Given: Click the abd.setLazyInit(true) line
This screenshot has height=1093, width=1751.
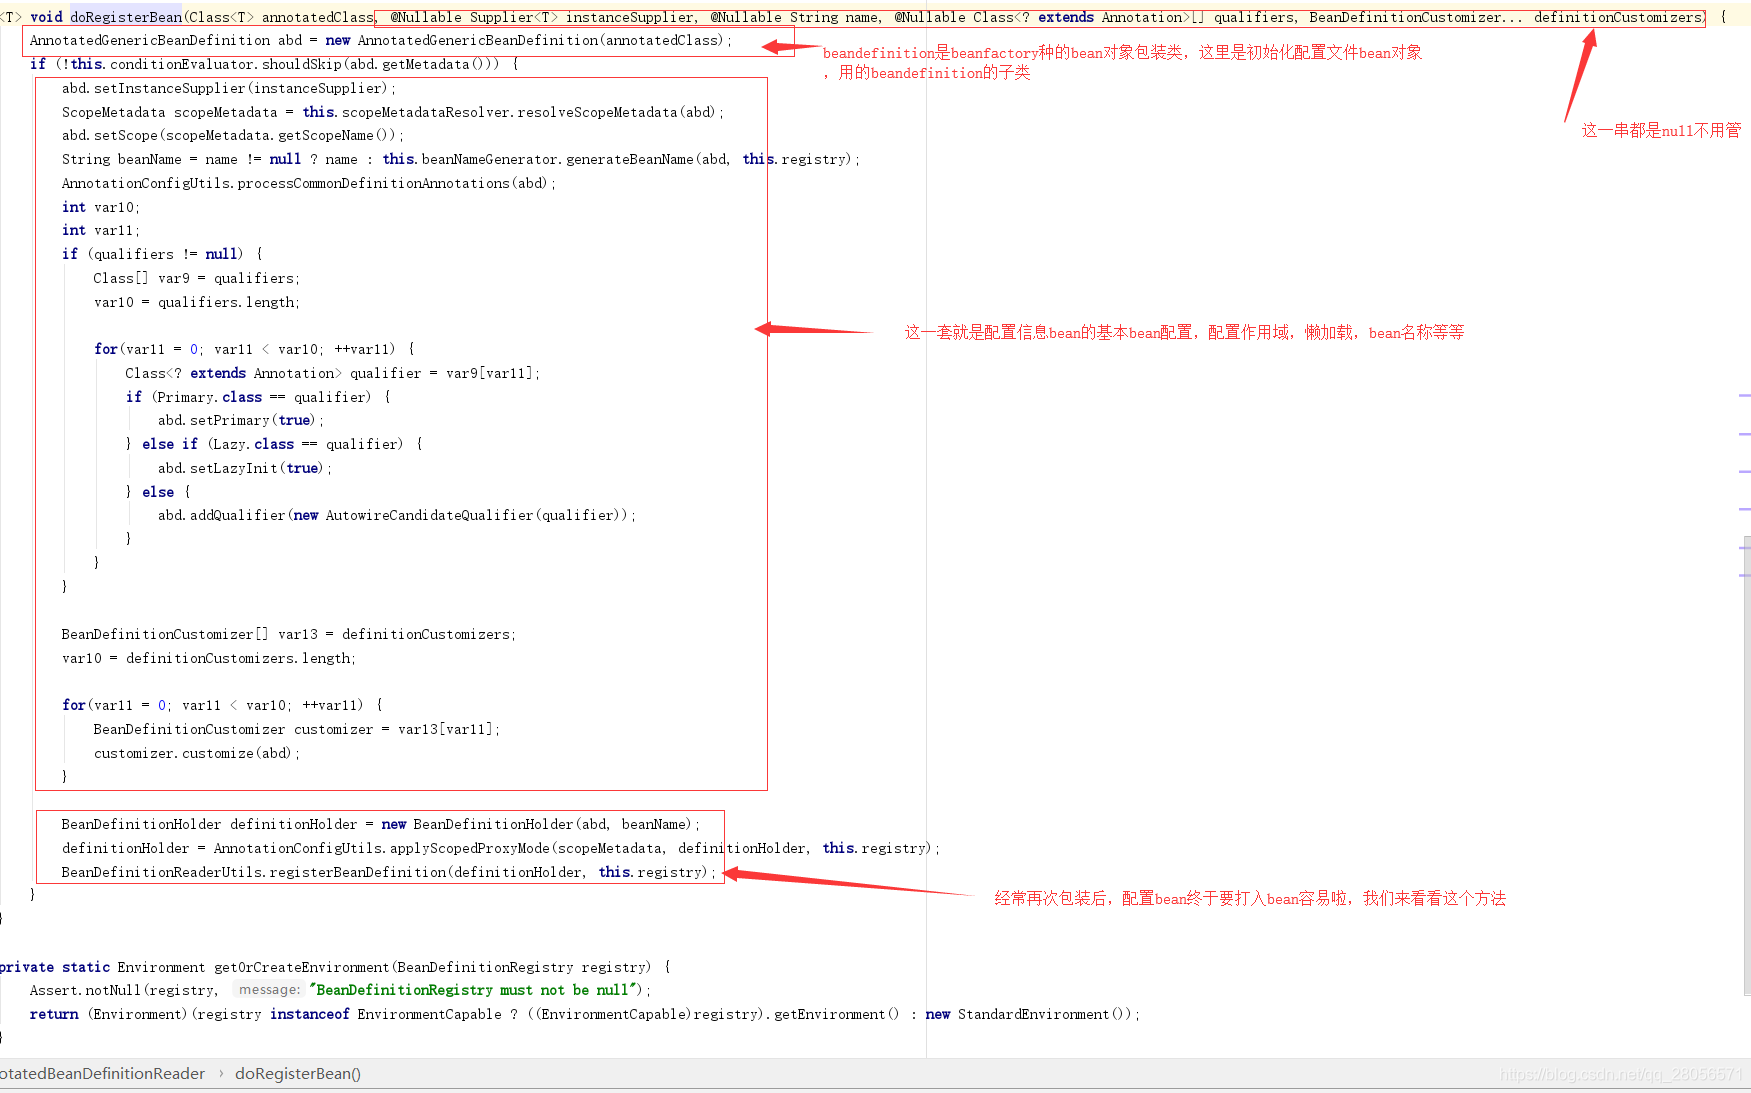Looking at the screenshot, I should 245,468.
